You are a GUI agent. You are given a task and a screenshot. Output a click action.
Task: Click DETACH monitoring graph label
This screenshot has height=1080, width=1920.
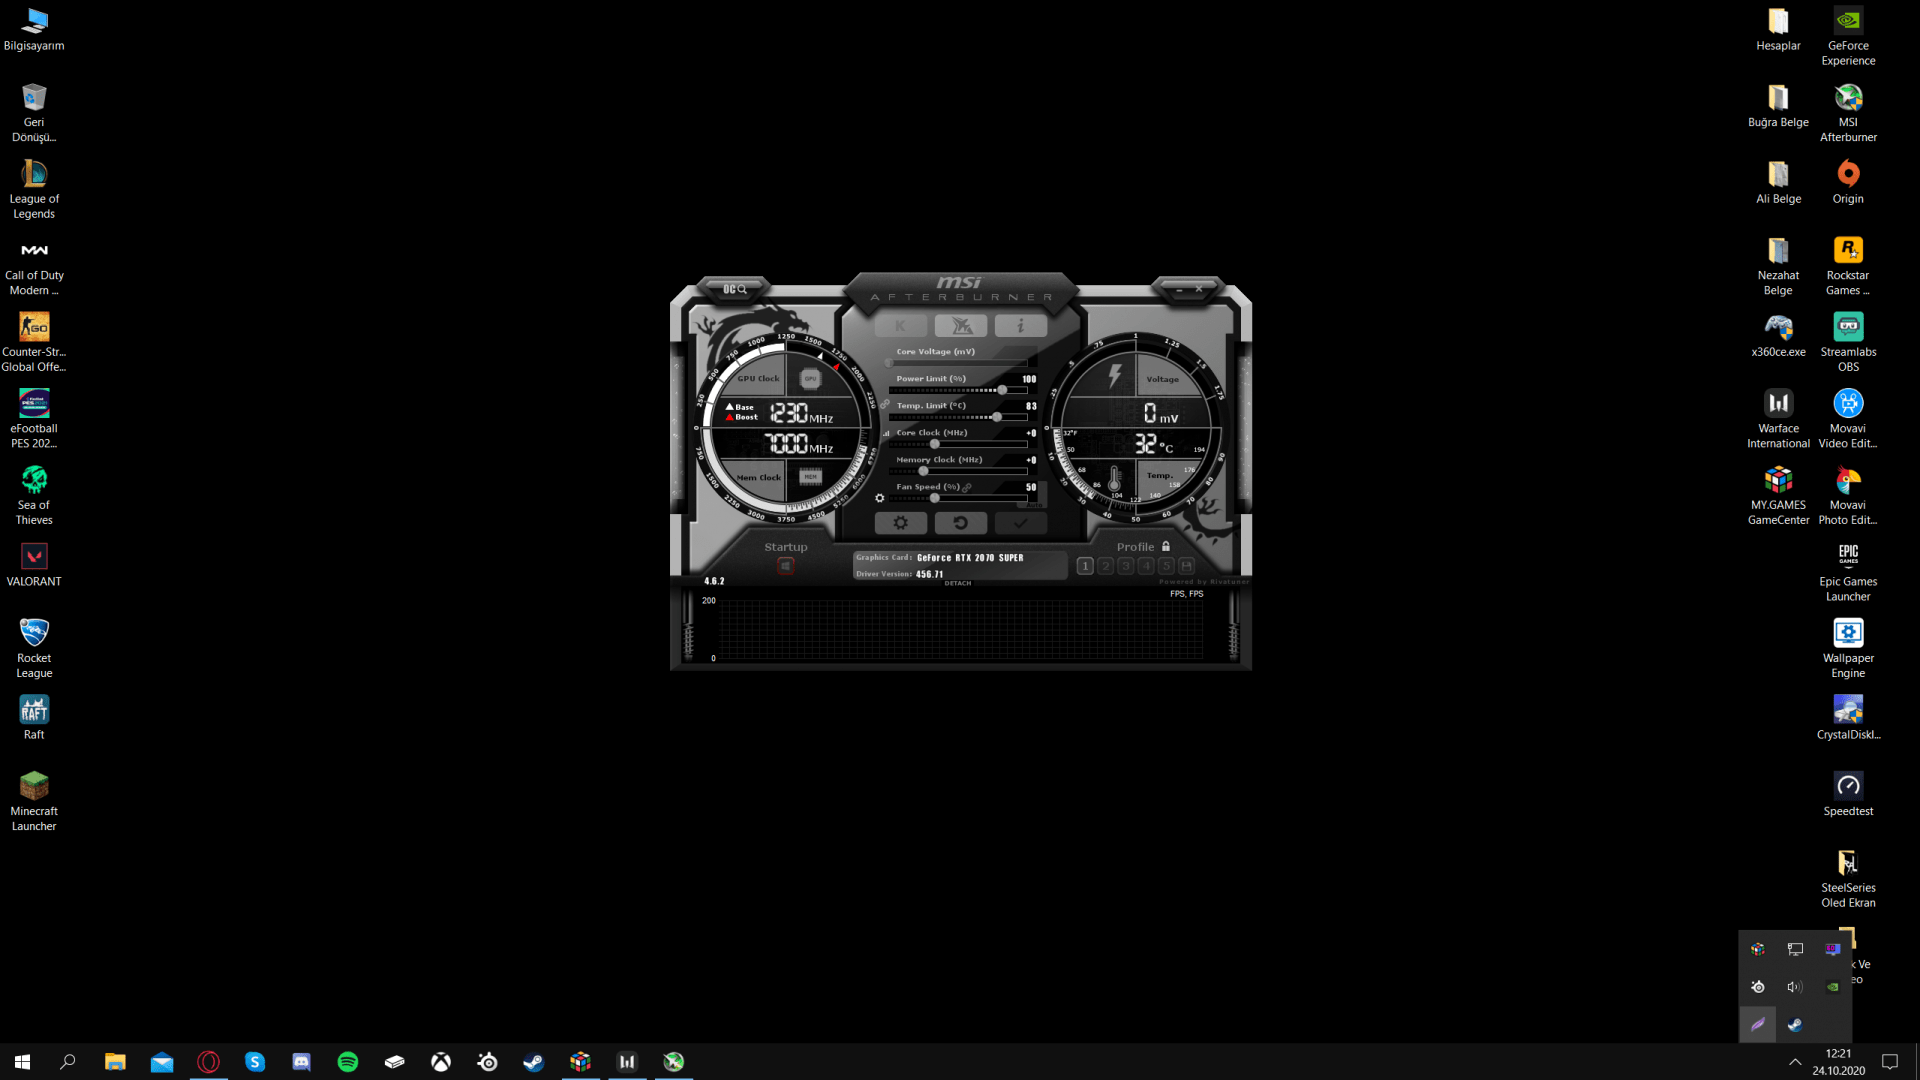958,583
